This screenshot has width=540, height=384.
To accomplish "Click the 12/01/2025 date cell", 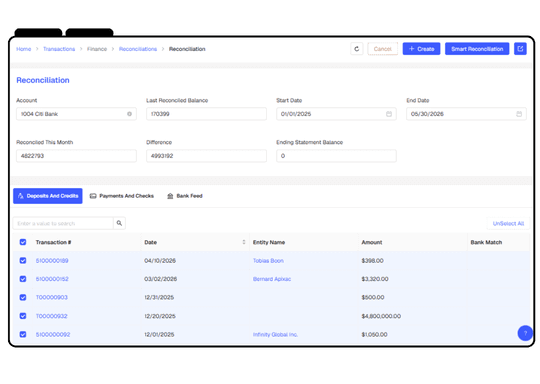I will tap(159, 334).
